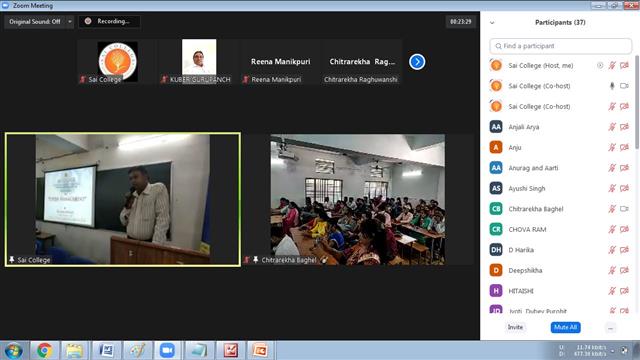The image size is (640, 360).
Task: Click Anju video-off icon
Action: pos(624,147)
